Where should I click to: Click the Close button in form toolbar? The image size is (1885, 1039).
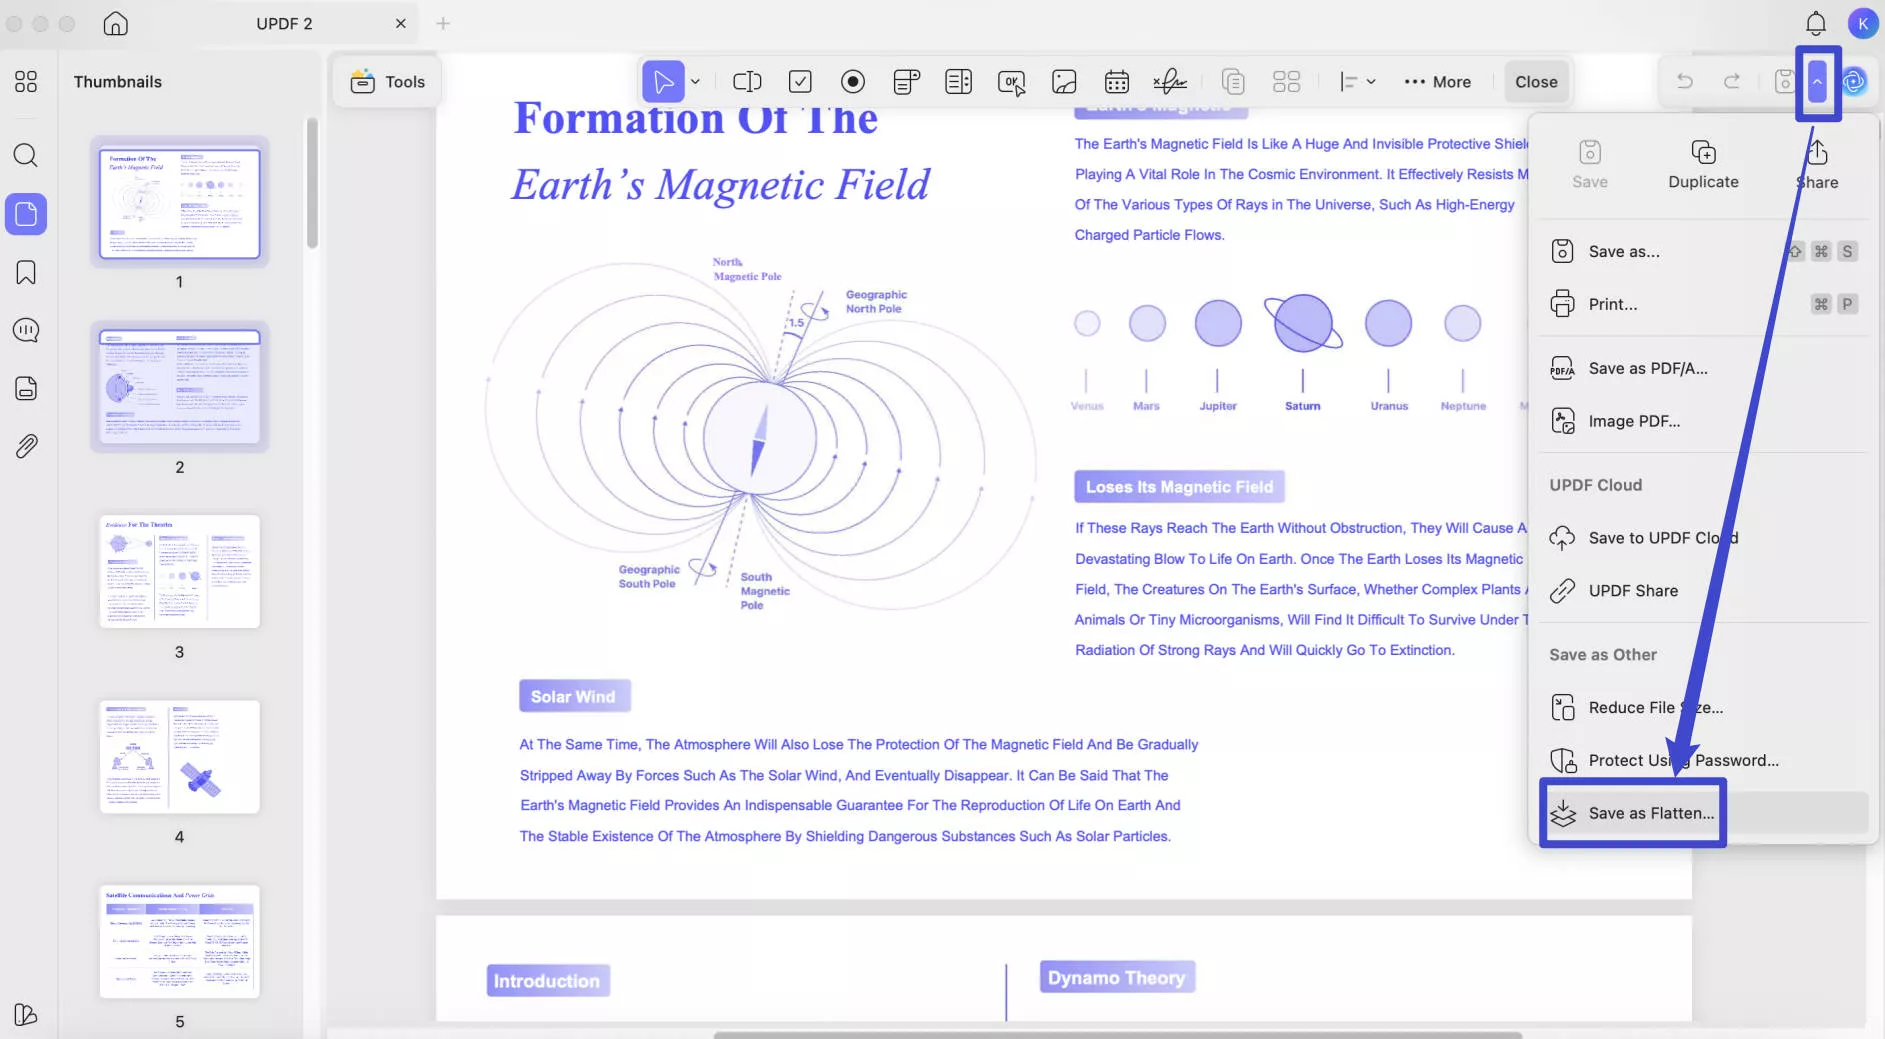(1536, 82)
